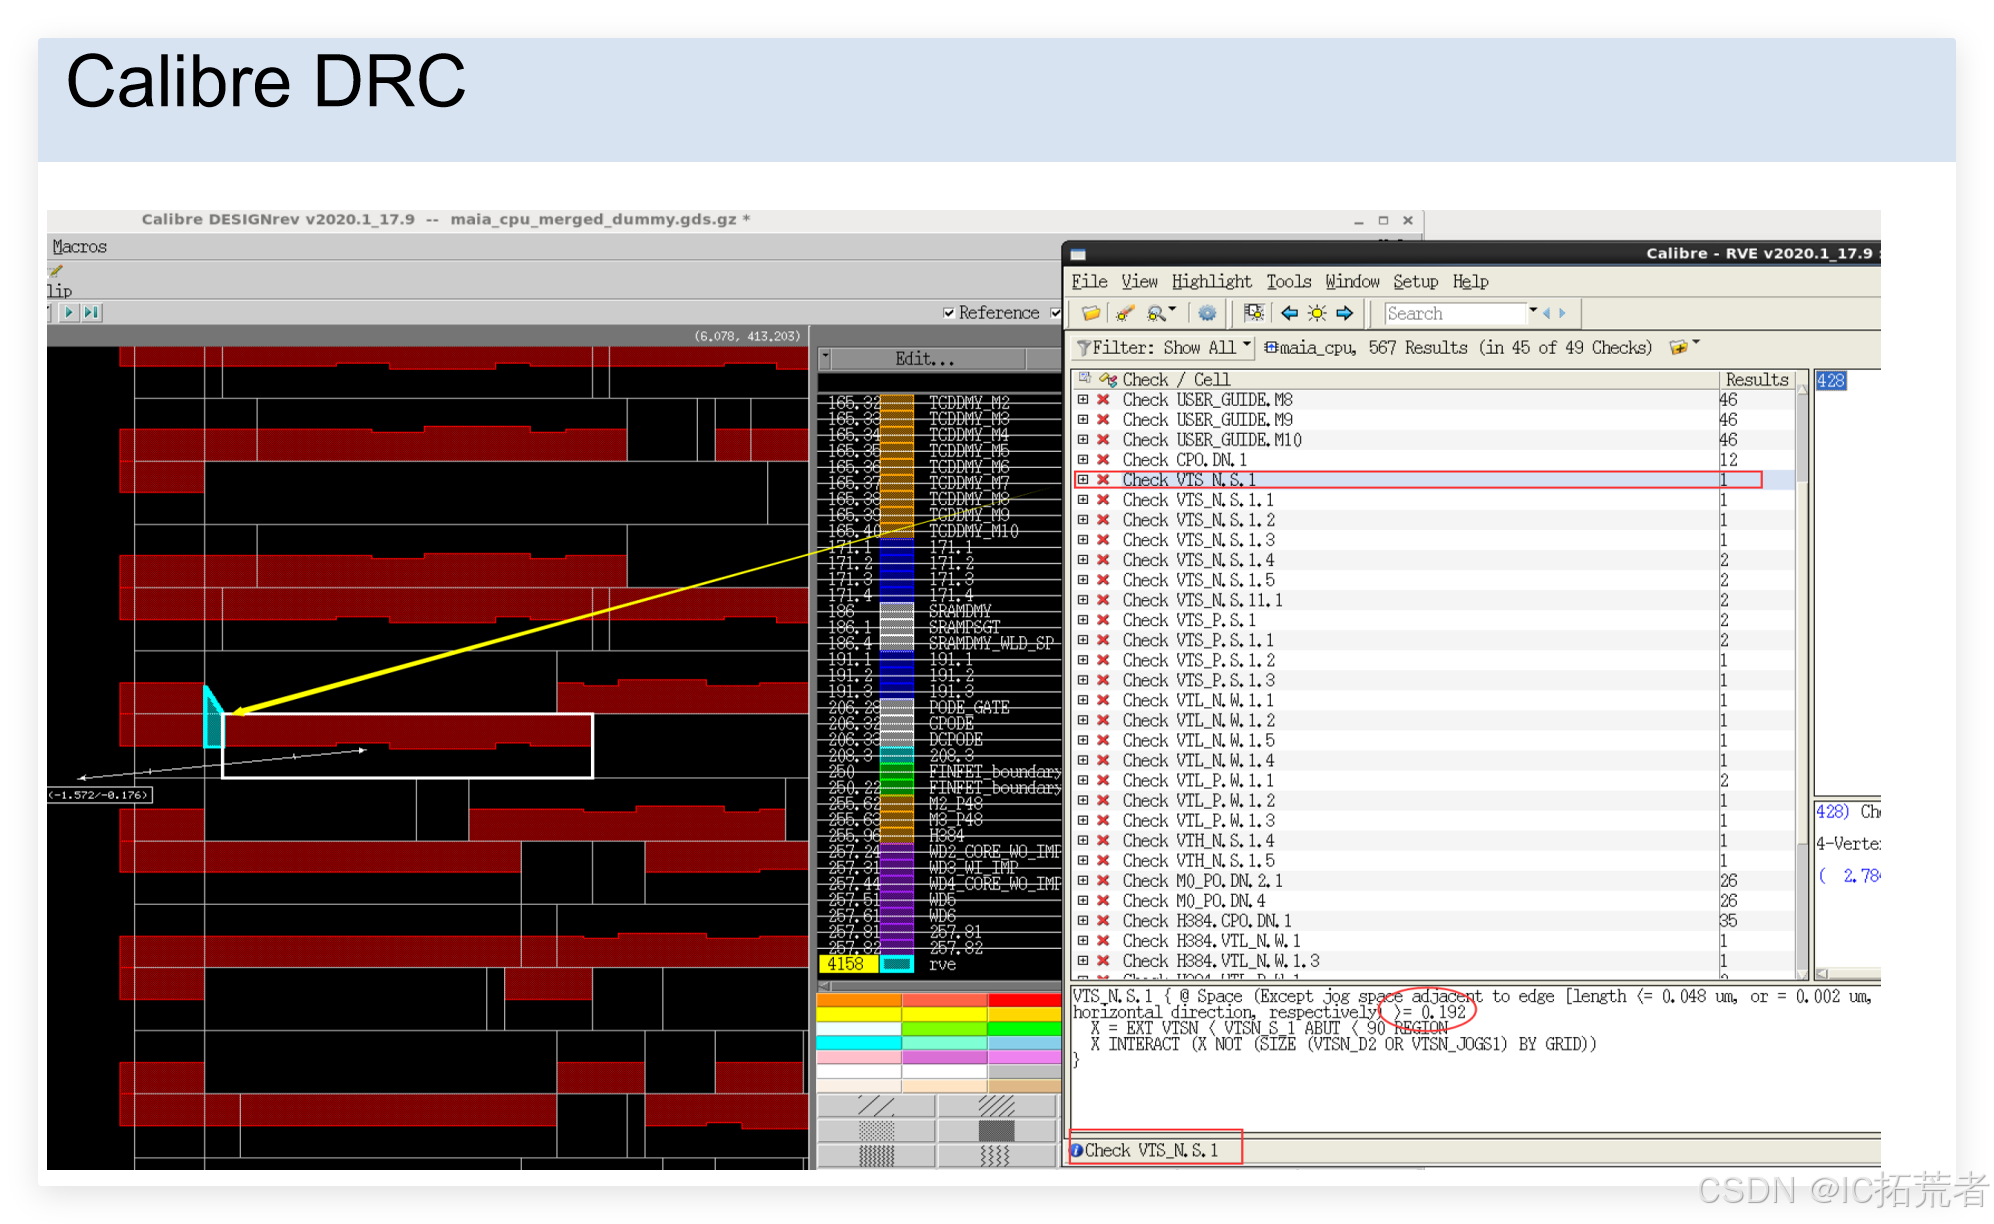Pick the cyan color swatch
This screenshot has width=1994, height=1224.
(859, 1043)
